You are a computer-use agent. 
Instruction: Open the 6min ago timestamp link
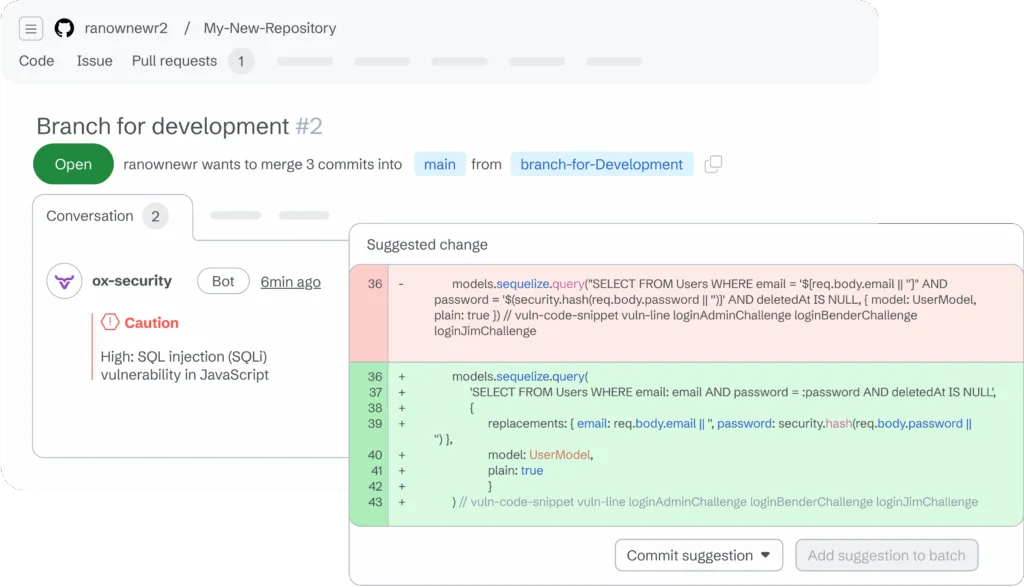[x=291, y=282]
